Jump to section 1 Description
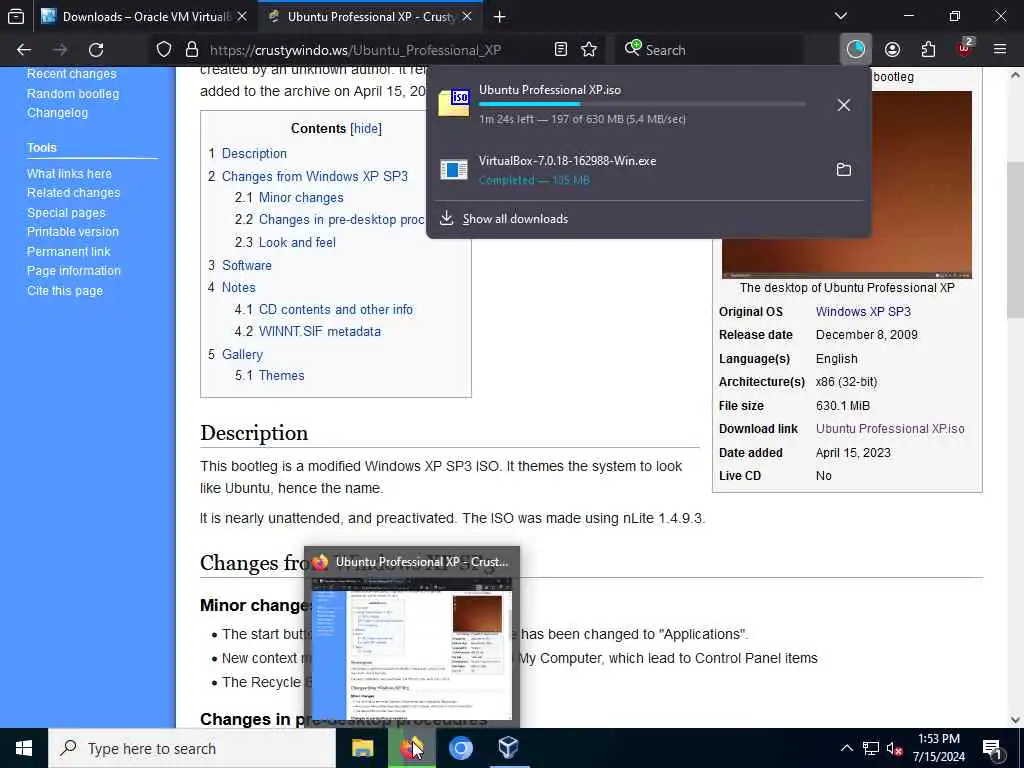 pos(254,153)
